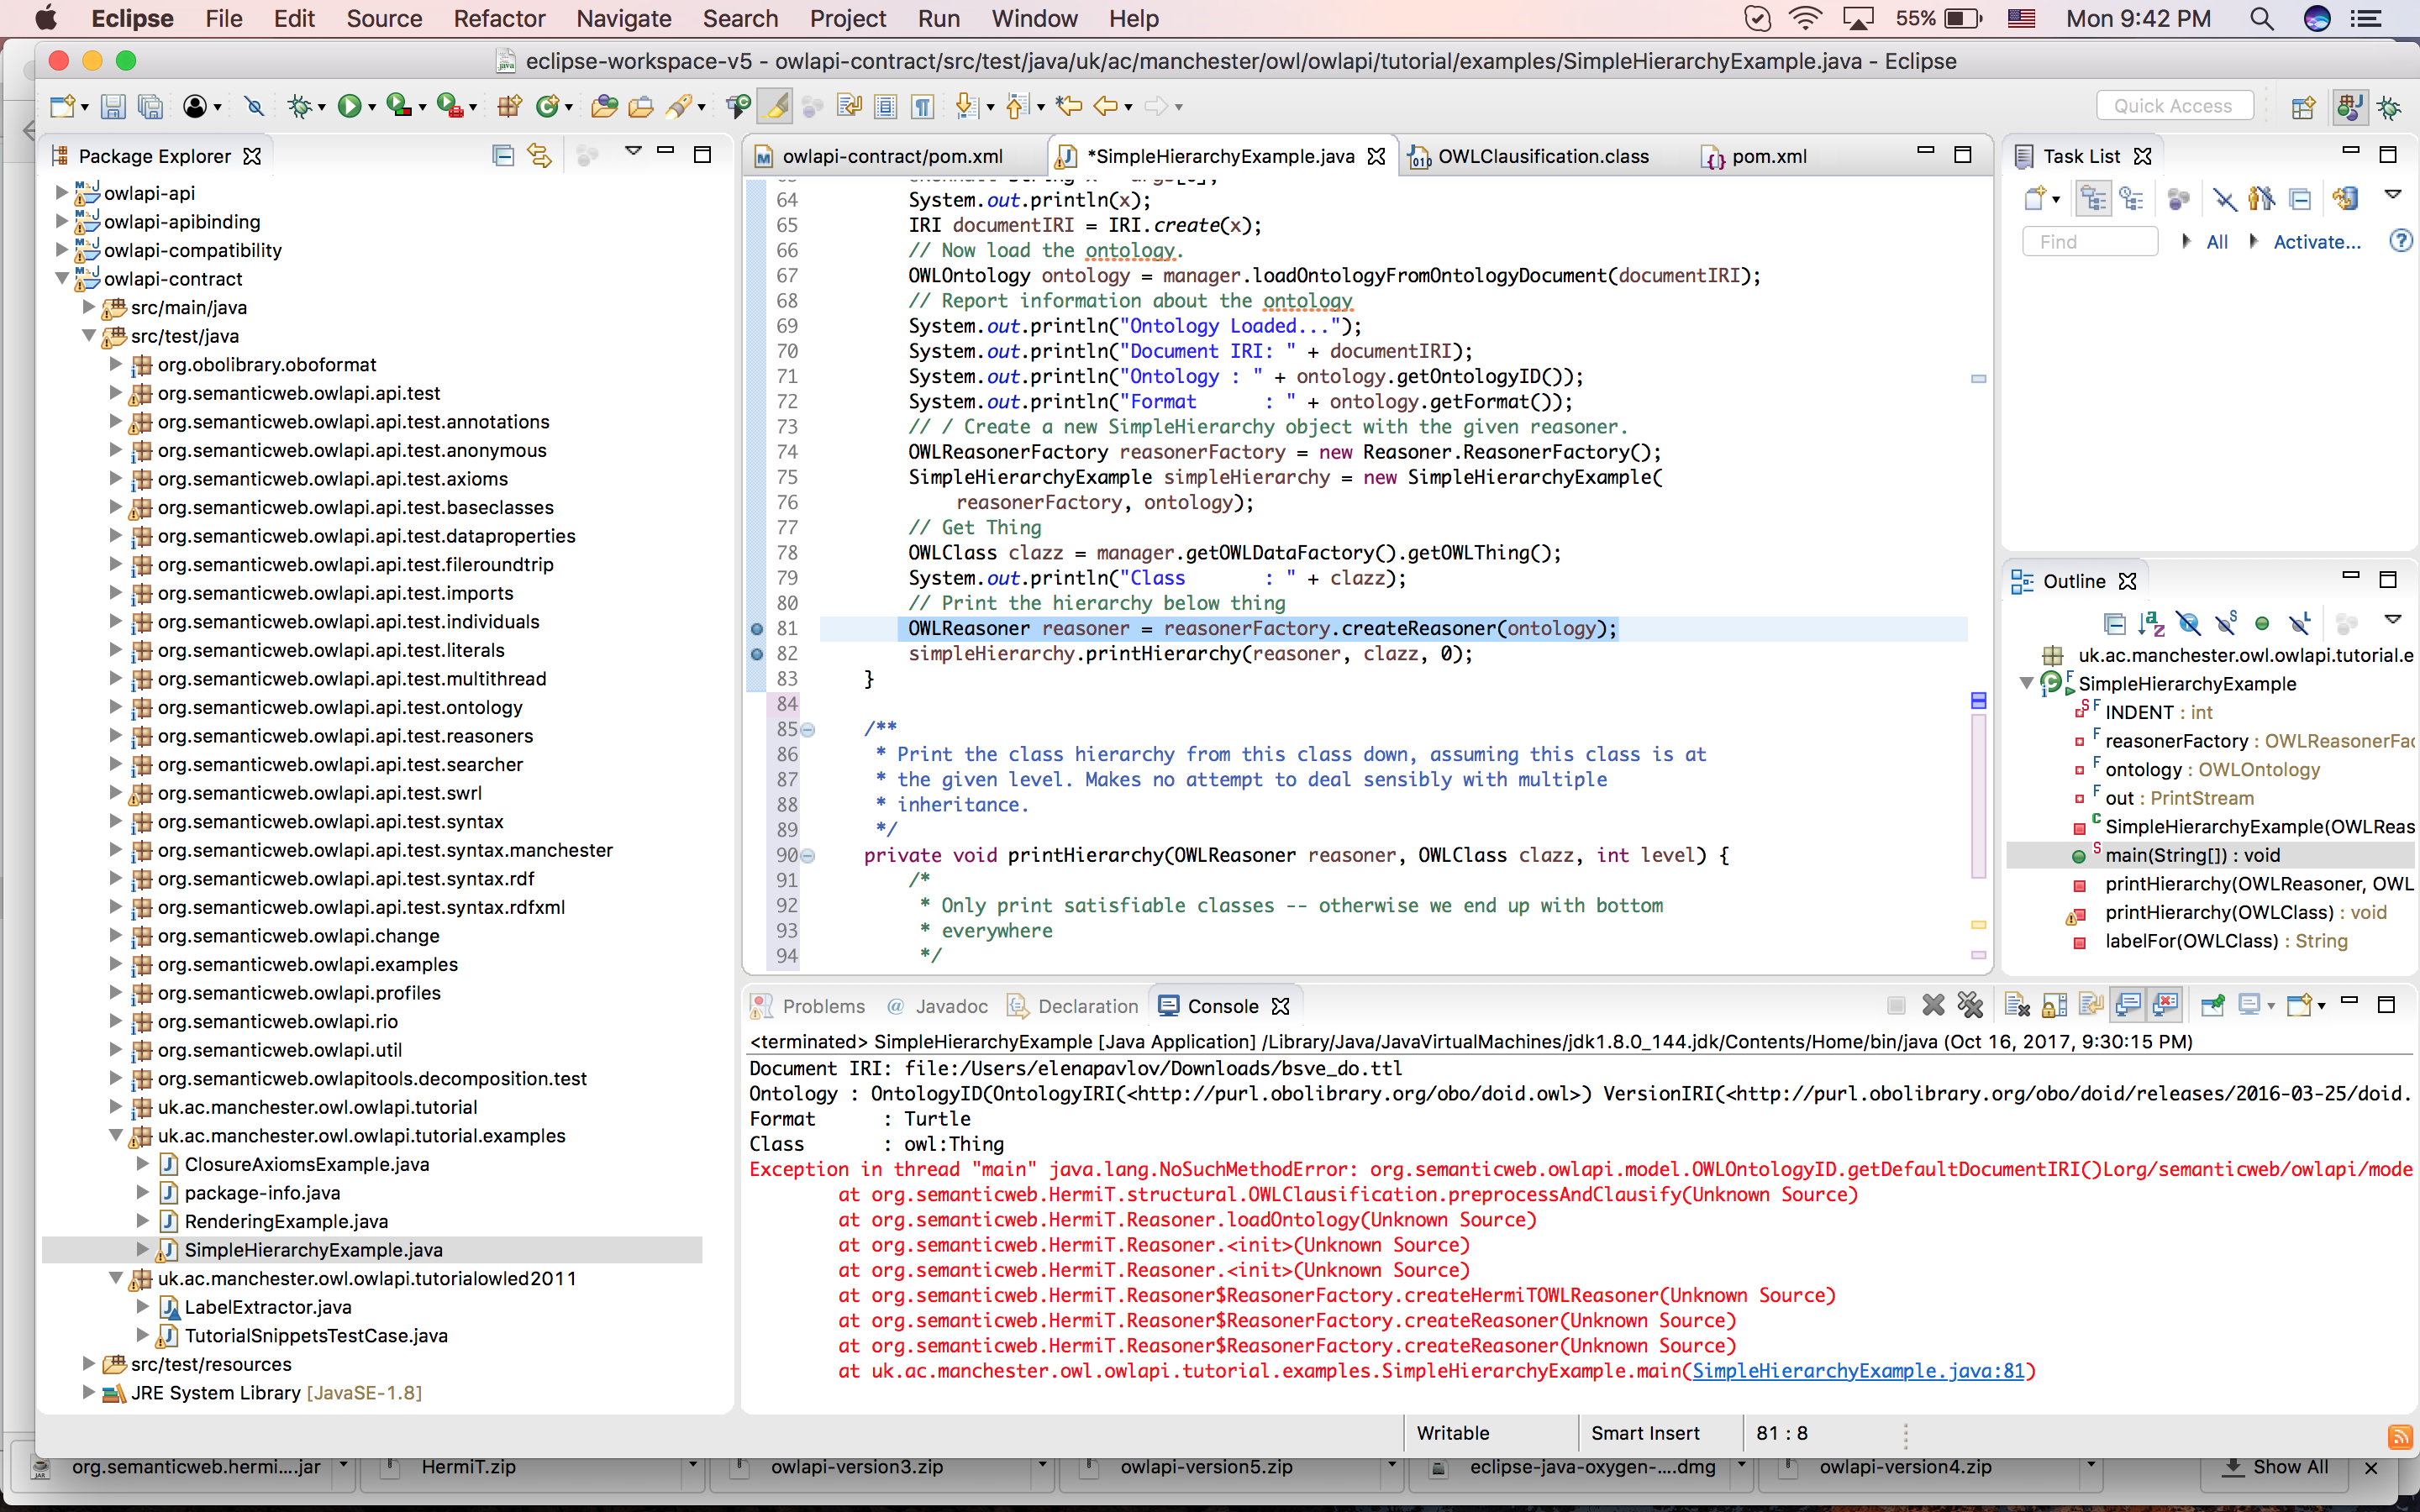The height and width of the screenshot is (1512, 2420).
Task: Toggle Hide Fields in the Outline view
Action: [x=2188, y=623]
